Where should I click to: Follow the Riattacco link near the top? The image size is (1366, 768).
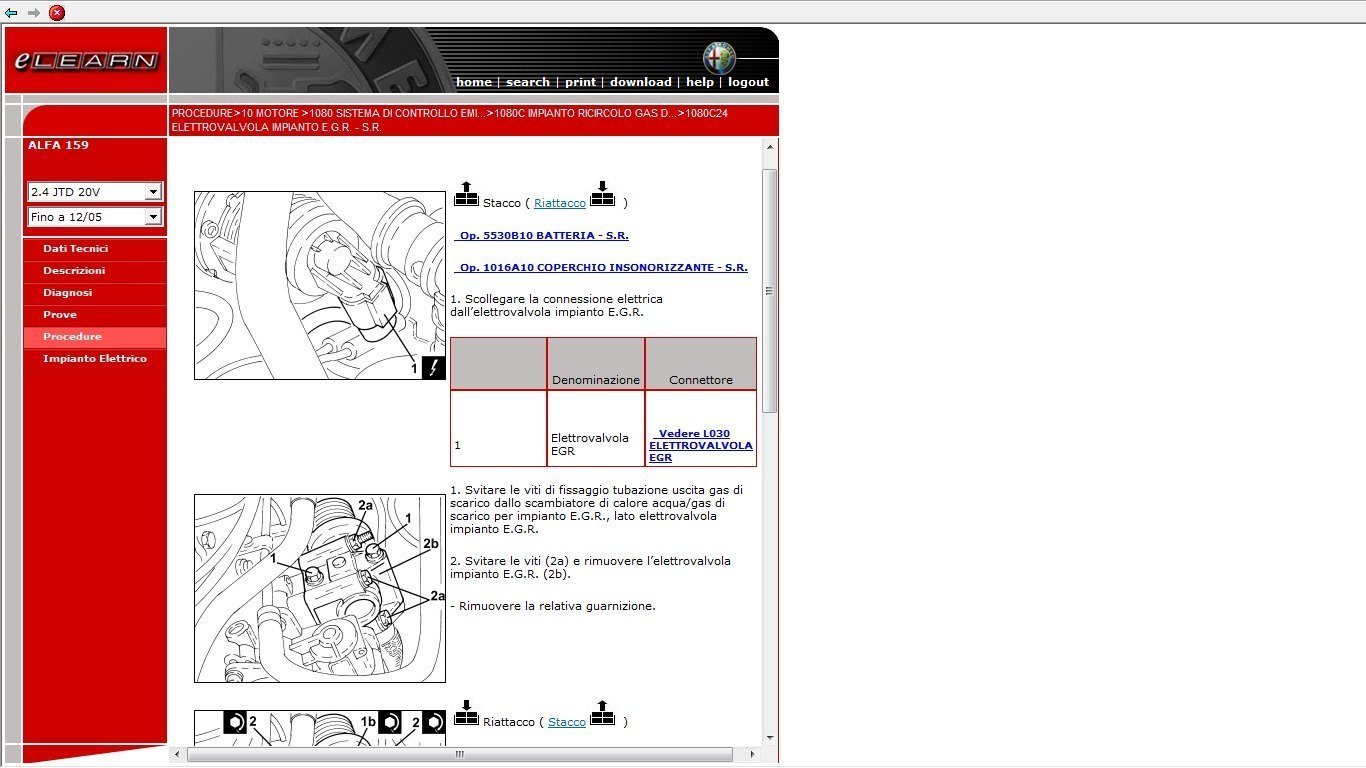(x=560, y=203)
